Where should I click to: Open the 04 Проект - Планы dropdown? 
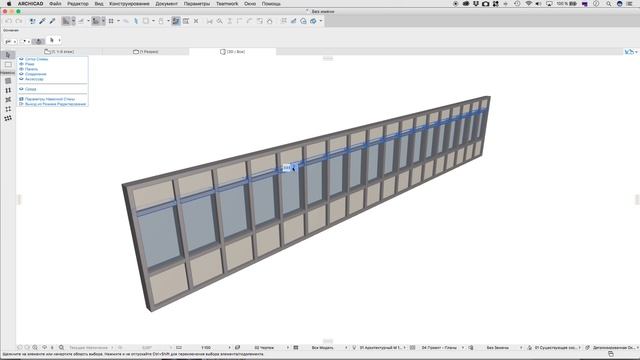[440, 348]
